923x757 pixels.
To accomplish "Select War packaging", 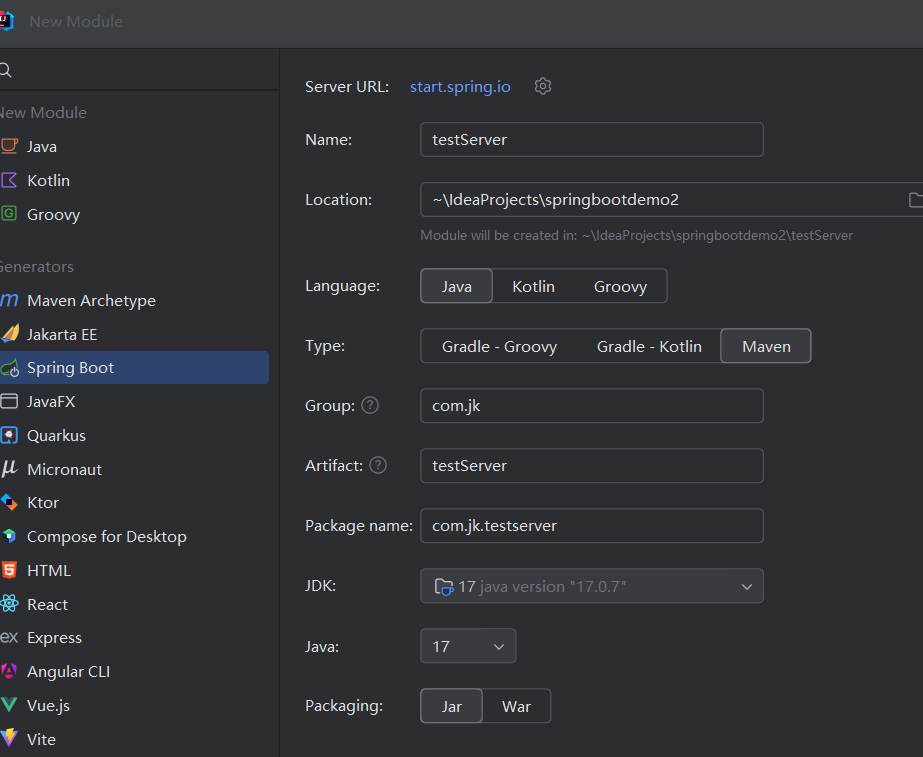I will pyautogui.click(x=516, y=706).
